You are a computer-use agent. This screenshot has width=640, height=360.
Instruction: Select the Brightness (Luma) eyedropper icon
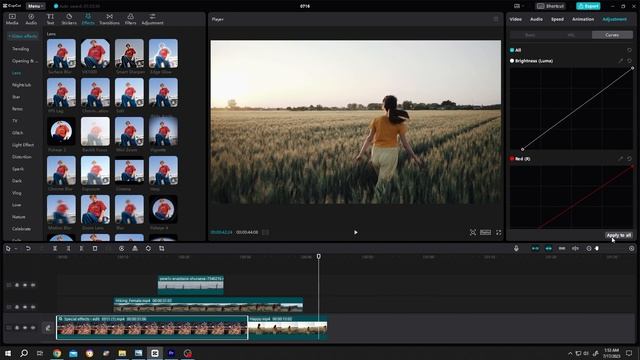coord(620,61)
